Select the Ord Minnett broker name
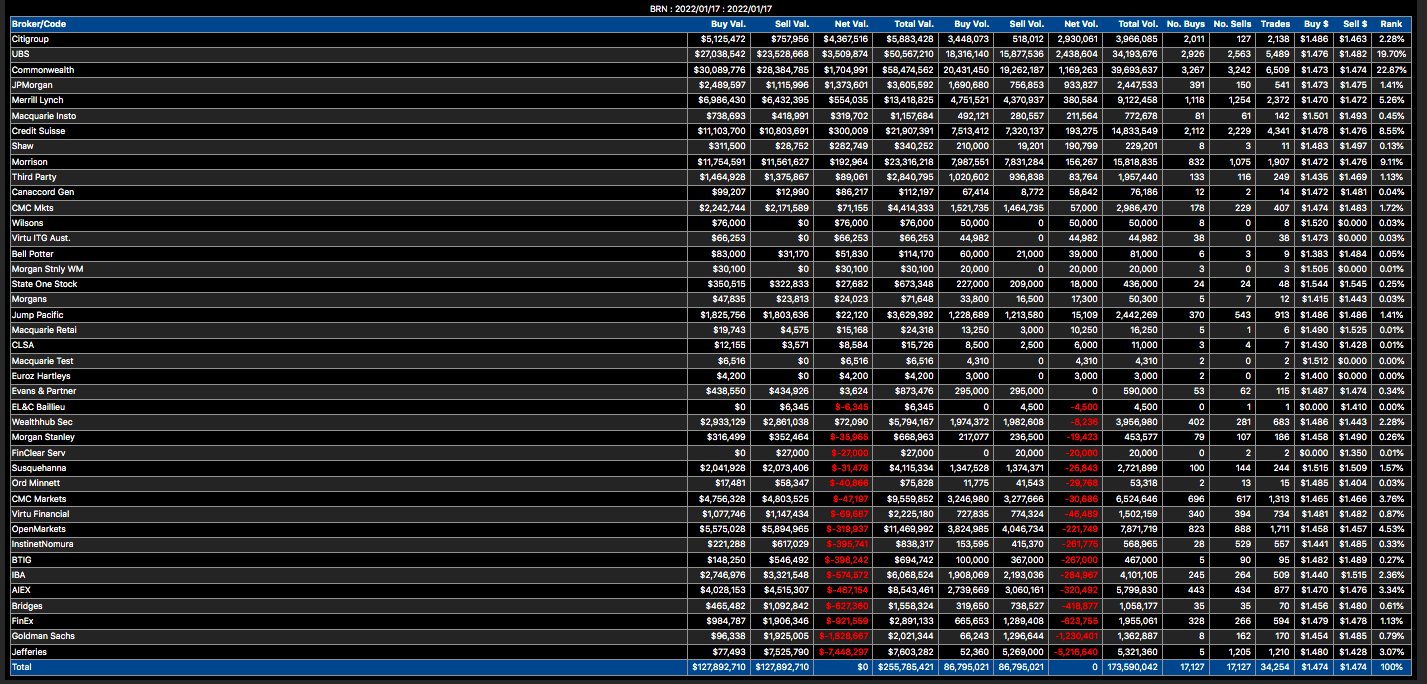 click(x=36, y=483)
